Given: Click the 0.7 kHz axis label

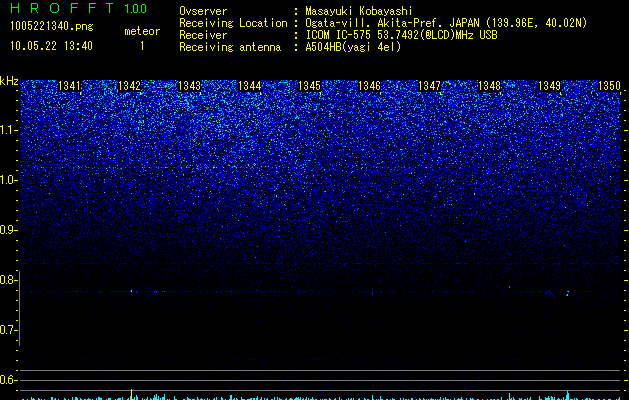Looking at the screenshot, I should pyautogui.click(x=7, y=330).
